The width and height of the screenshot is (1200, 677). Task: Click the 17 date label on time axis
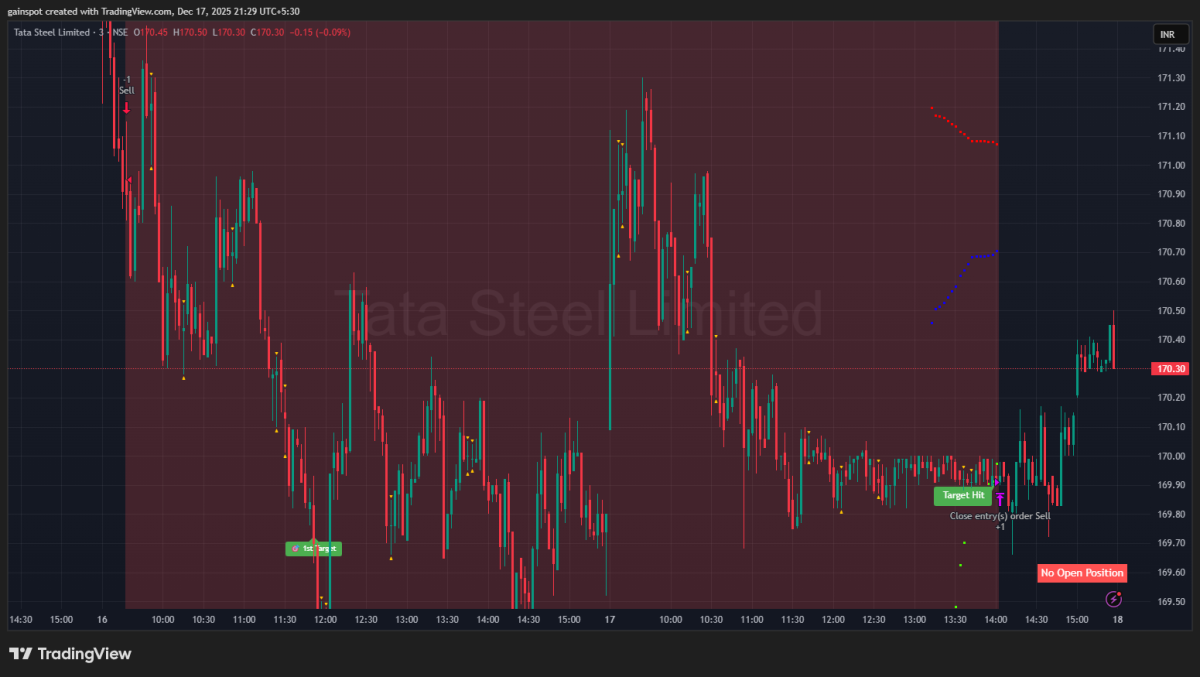point(609,620)
